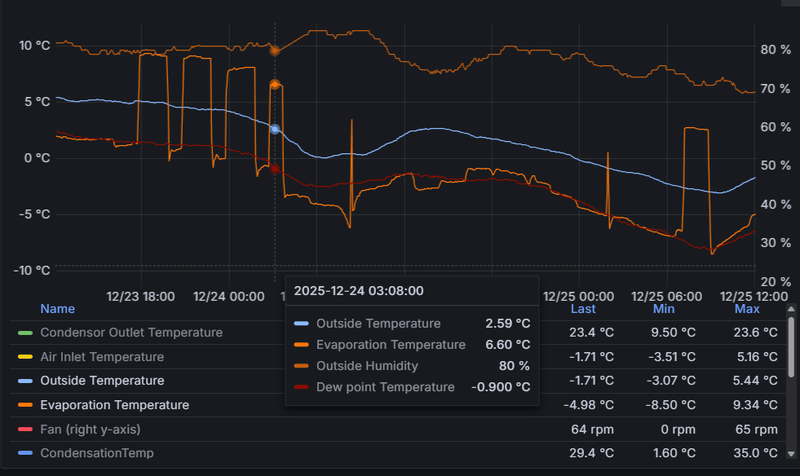Screen dimensions: 800x476
Task: Click the legend scrollbar down arrow
Action: click(791, 454)
